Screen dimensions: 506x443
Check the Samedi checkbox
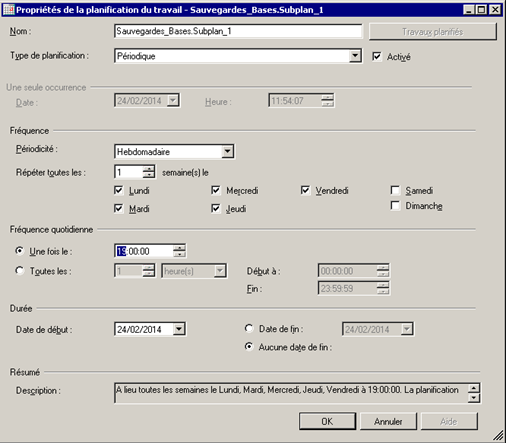395,190
